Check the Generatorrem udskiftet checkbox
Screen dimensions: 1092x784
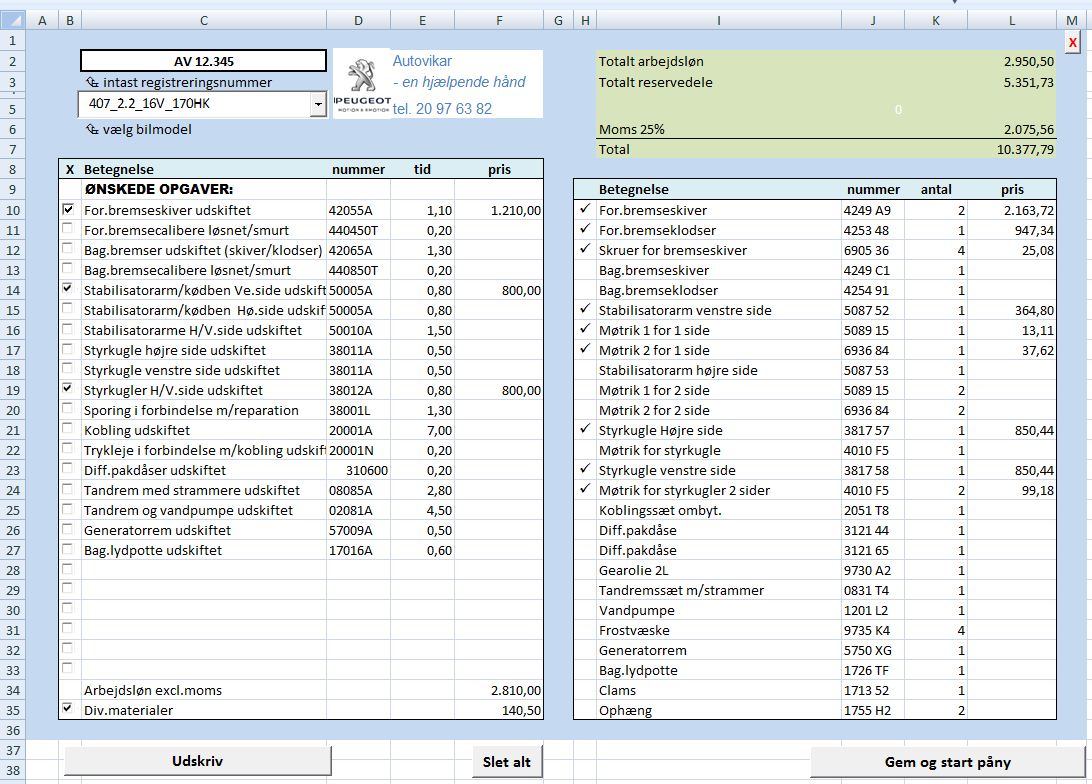point(68,528)
